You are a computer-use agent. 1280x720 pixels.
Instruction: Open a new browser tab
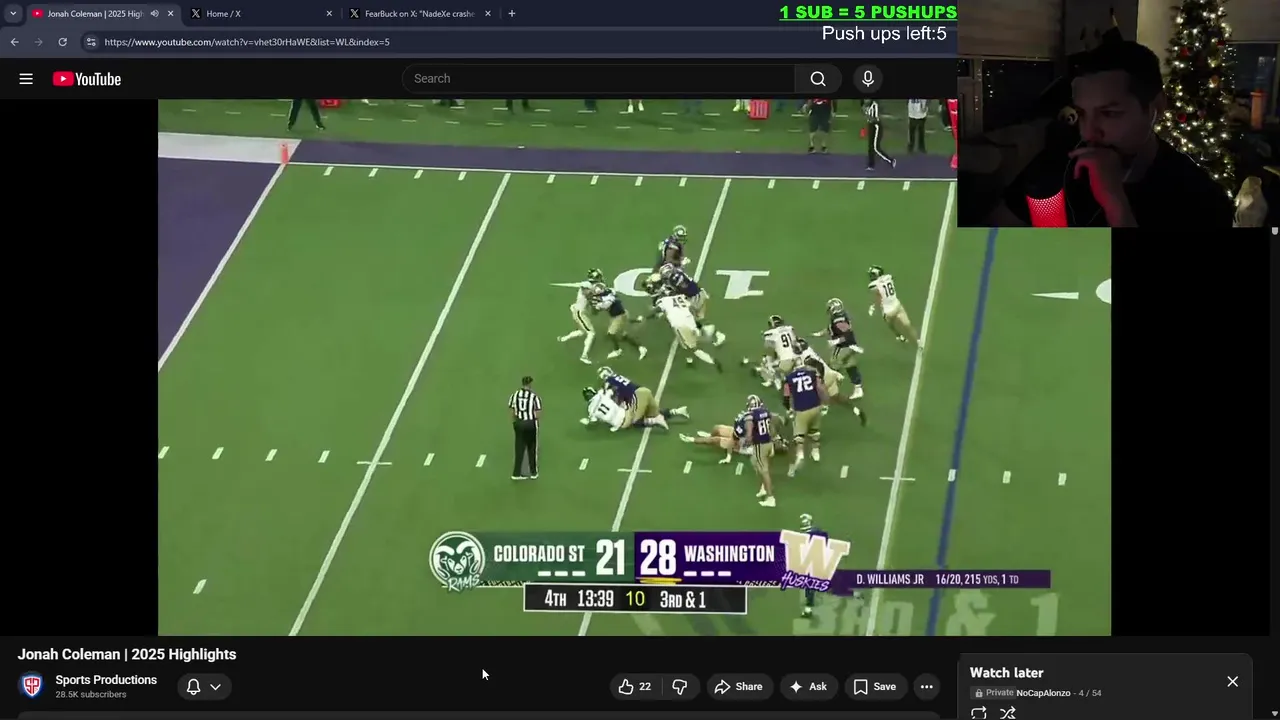point(512,14)
